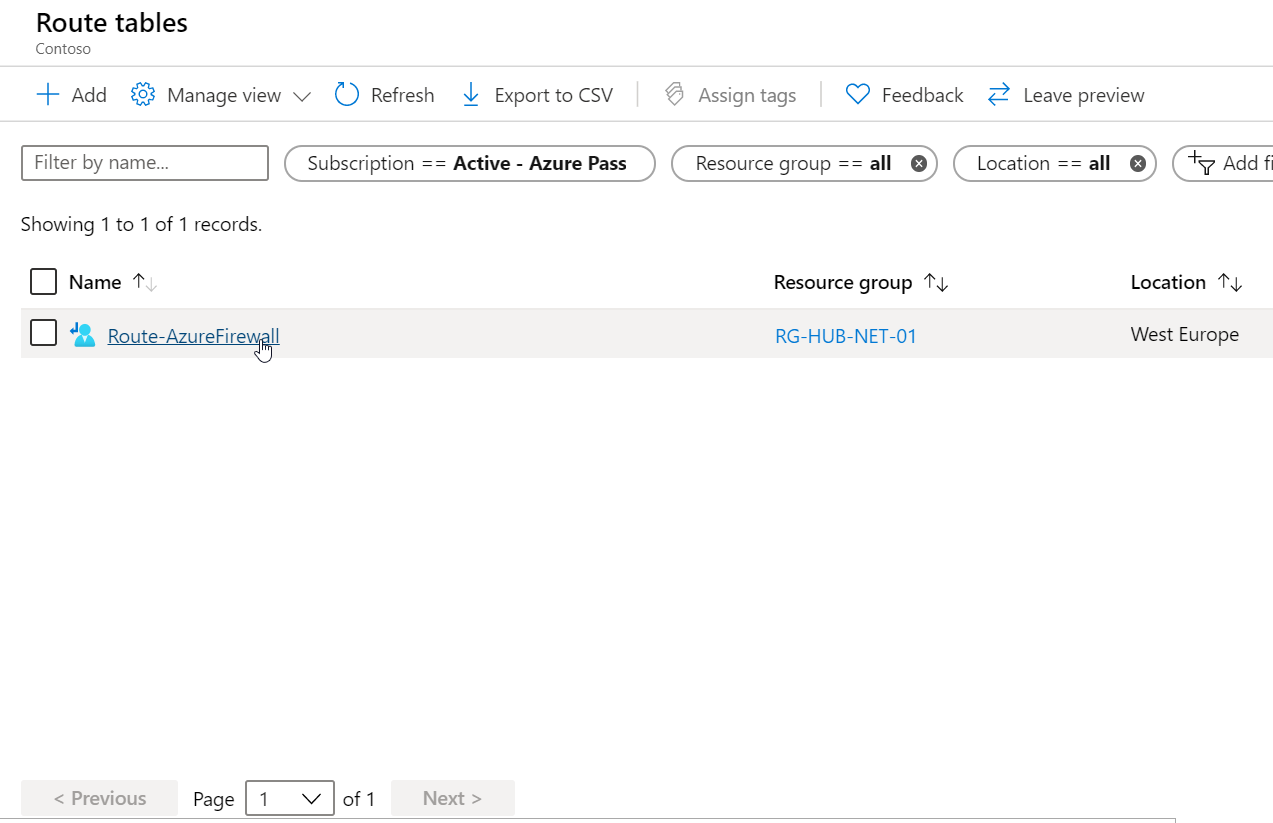Click the Leave preview swap icon
The width and height of the screenshot is (1273, 823).
click(x=999, y=95)
